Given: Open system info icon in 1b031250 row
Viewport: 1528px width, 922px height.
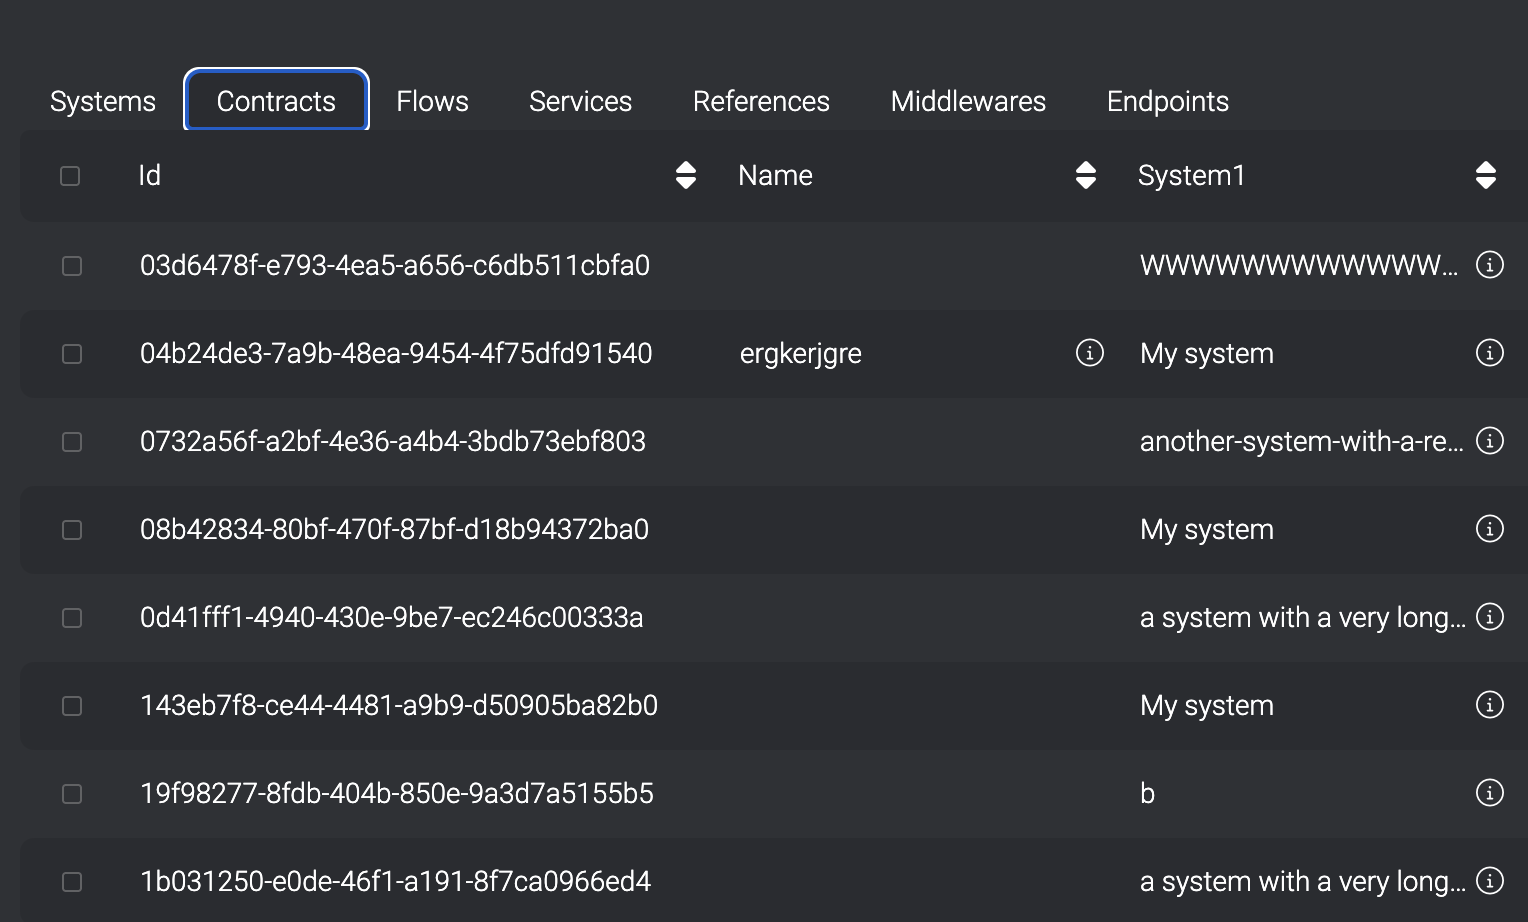Looking at the screenshot, I should [1490, 881].
